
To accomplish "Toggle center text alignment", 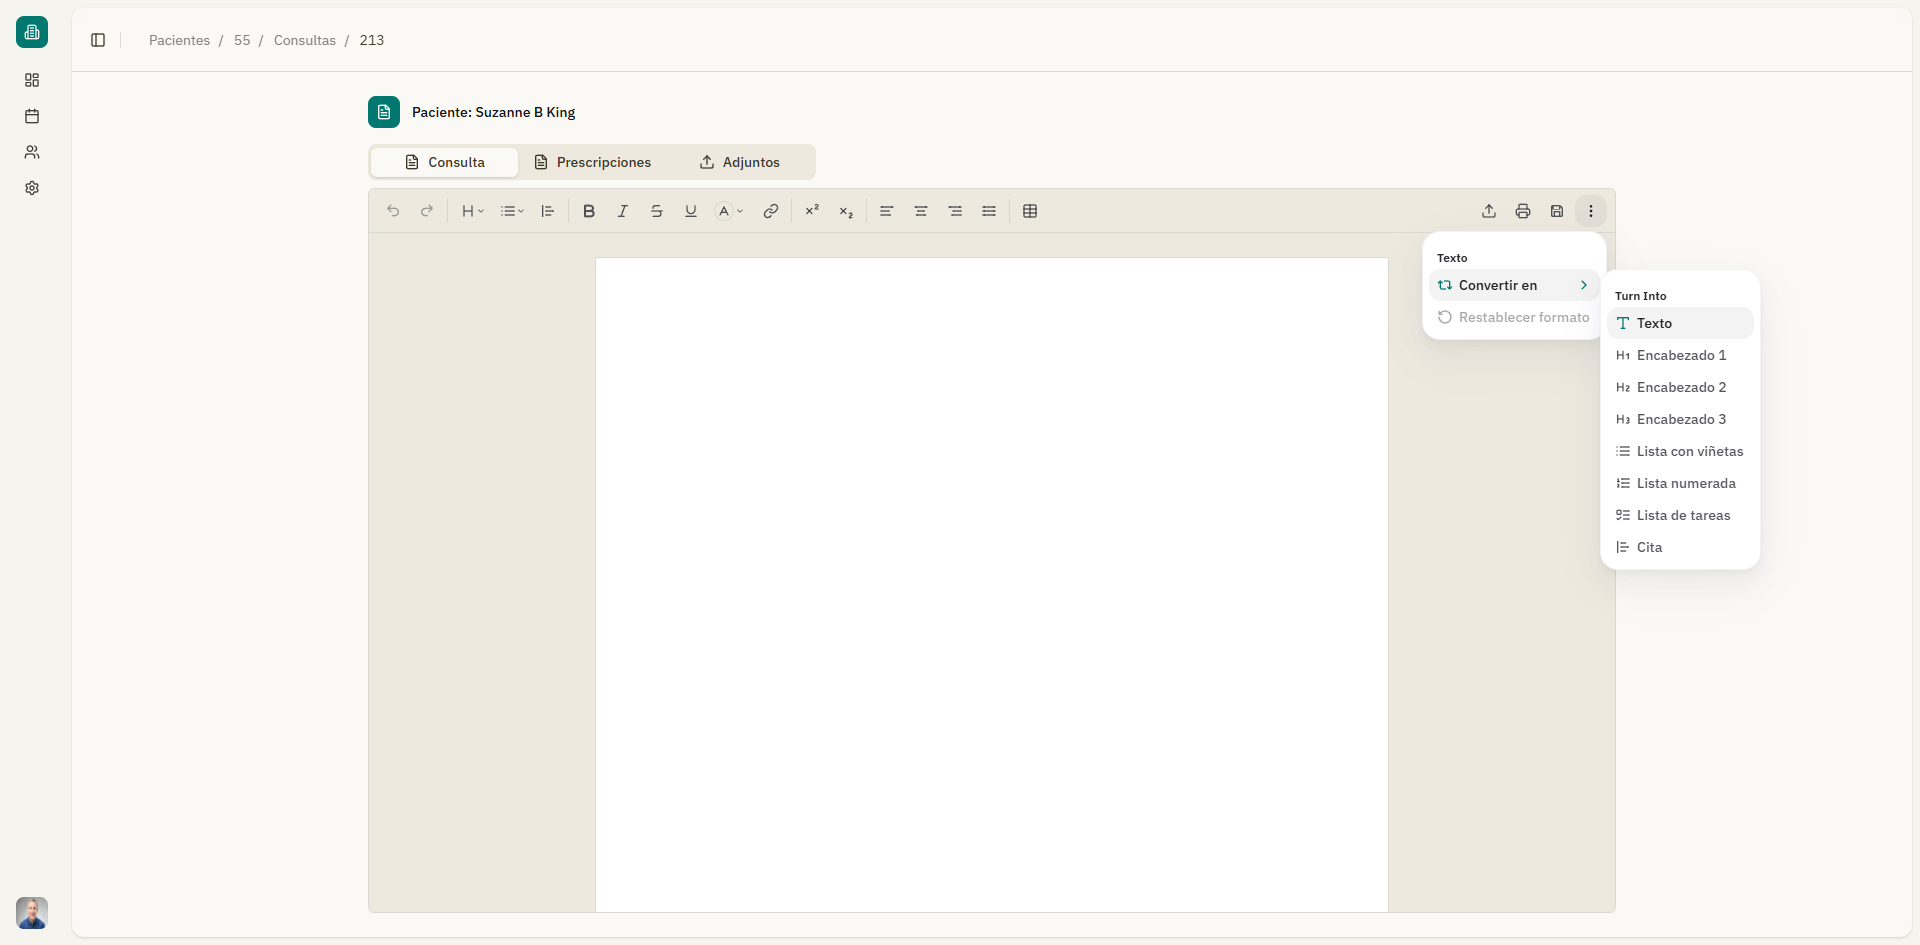I will [920, 211].
